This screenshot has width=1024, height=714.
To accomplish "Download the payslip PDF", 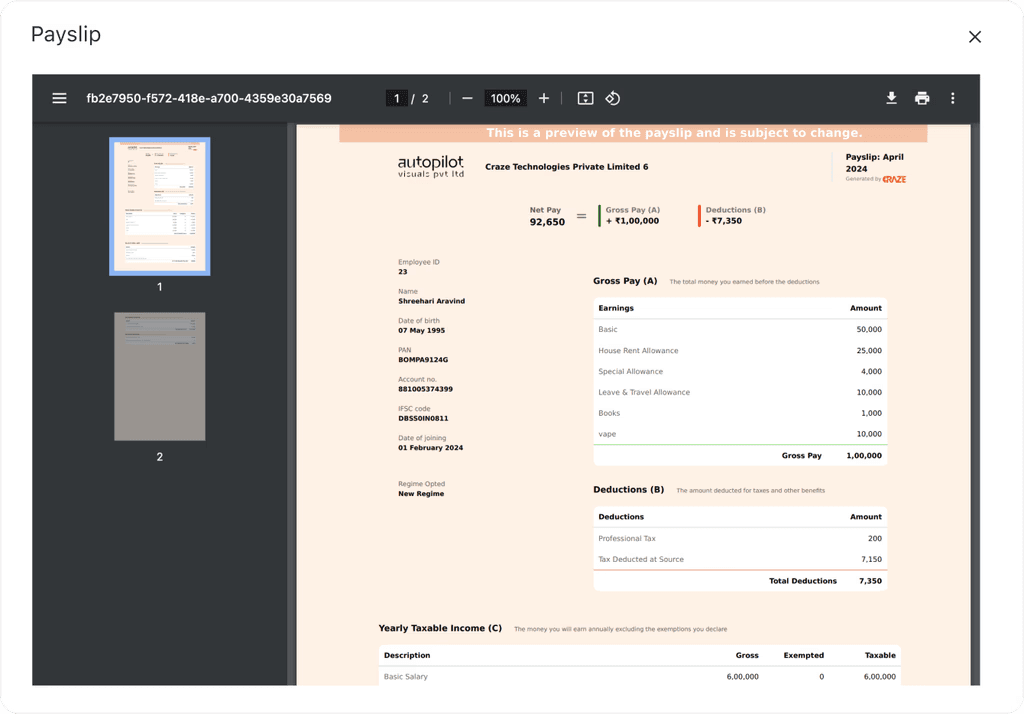I will 890,98.
